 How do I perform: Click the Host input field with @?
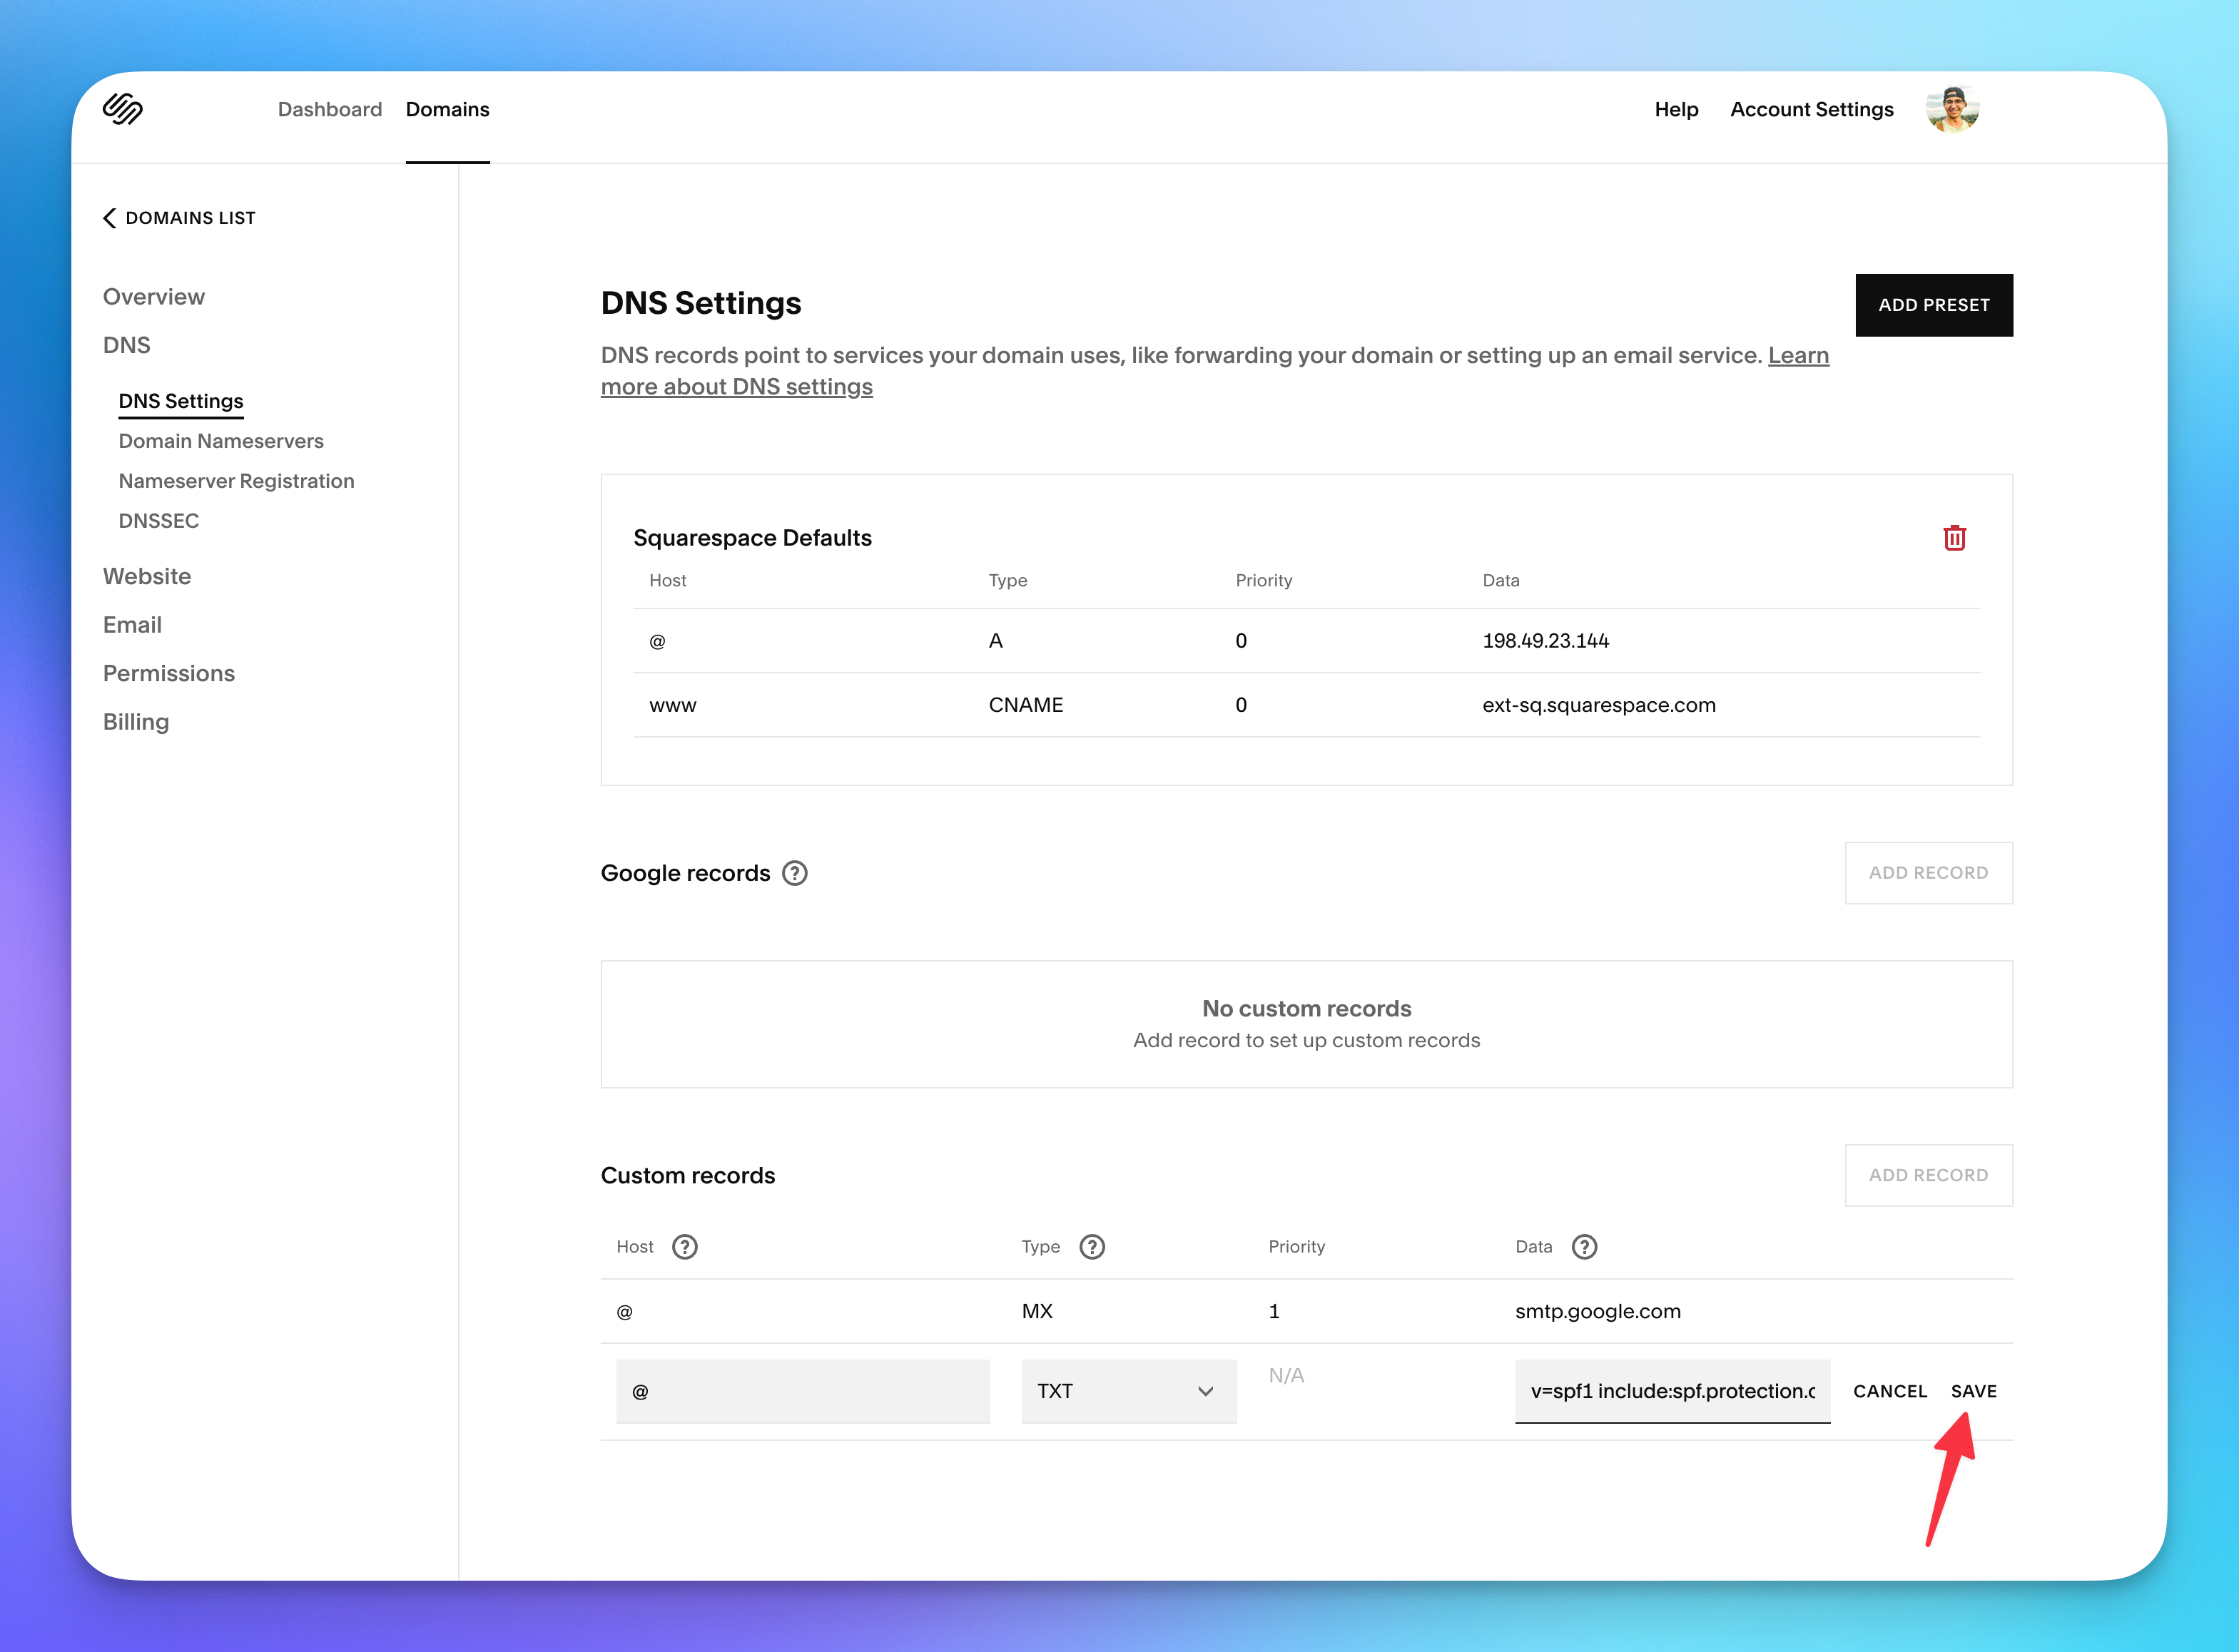(x=802, y=1391)
